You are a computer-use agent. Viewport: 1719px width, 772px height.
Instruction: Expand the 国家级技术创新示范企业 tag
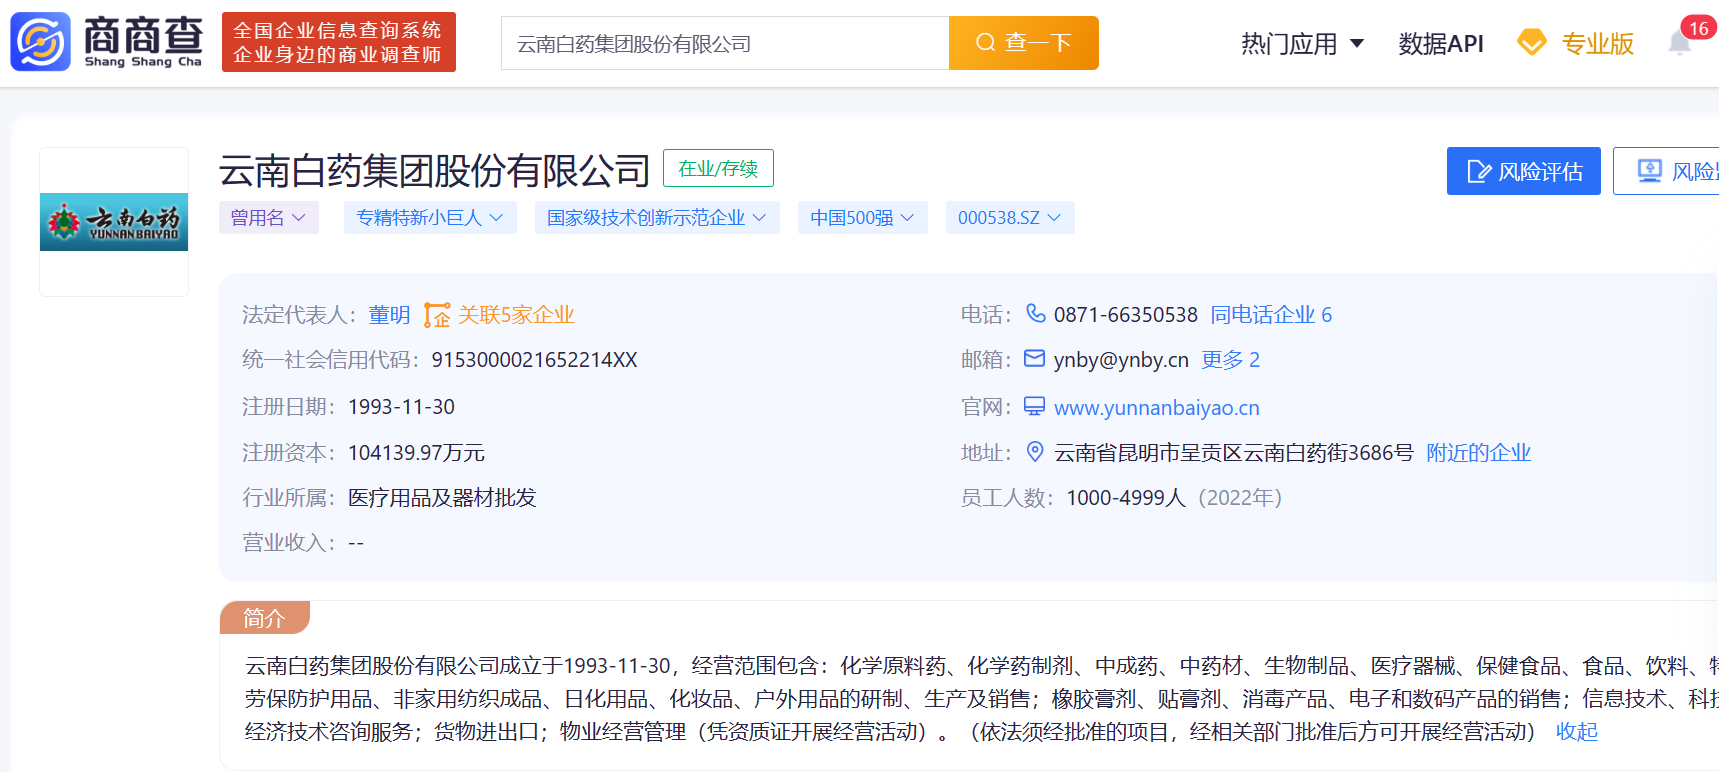point(657,218)
